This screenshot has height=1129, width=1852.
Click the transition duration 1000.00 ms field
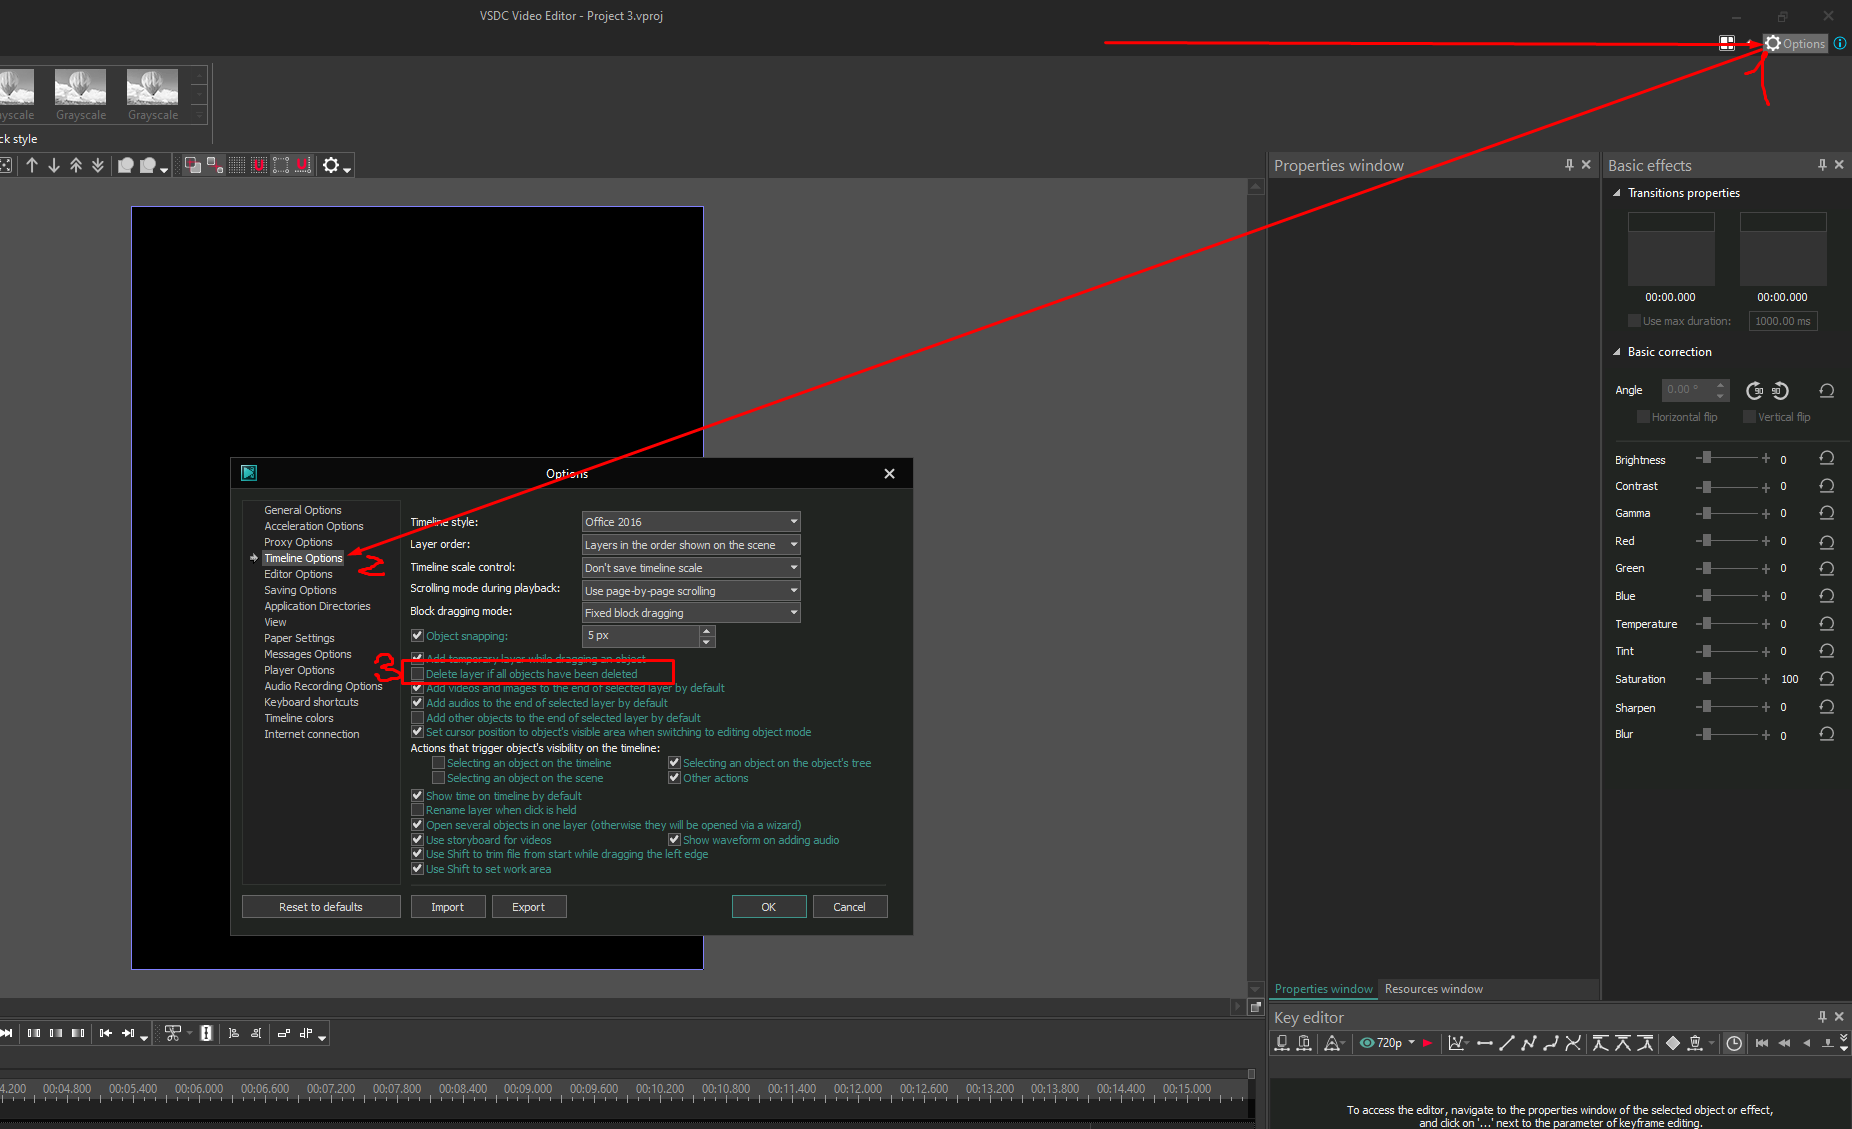(1783, 321)
